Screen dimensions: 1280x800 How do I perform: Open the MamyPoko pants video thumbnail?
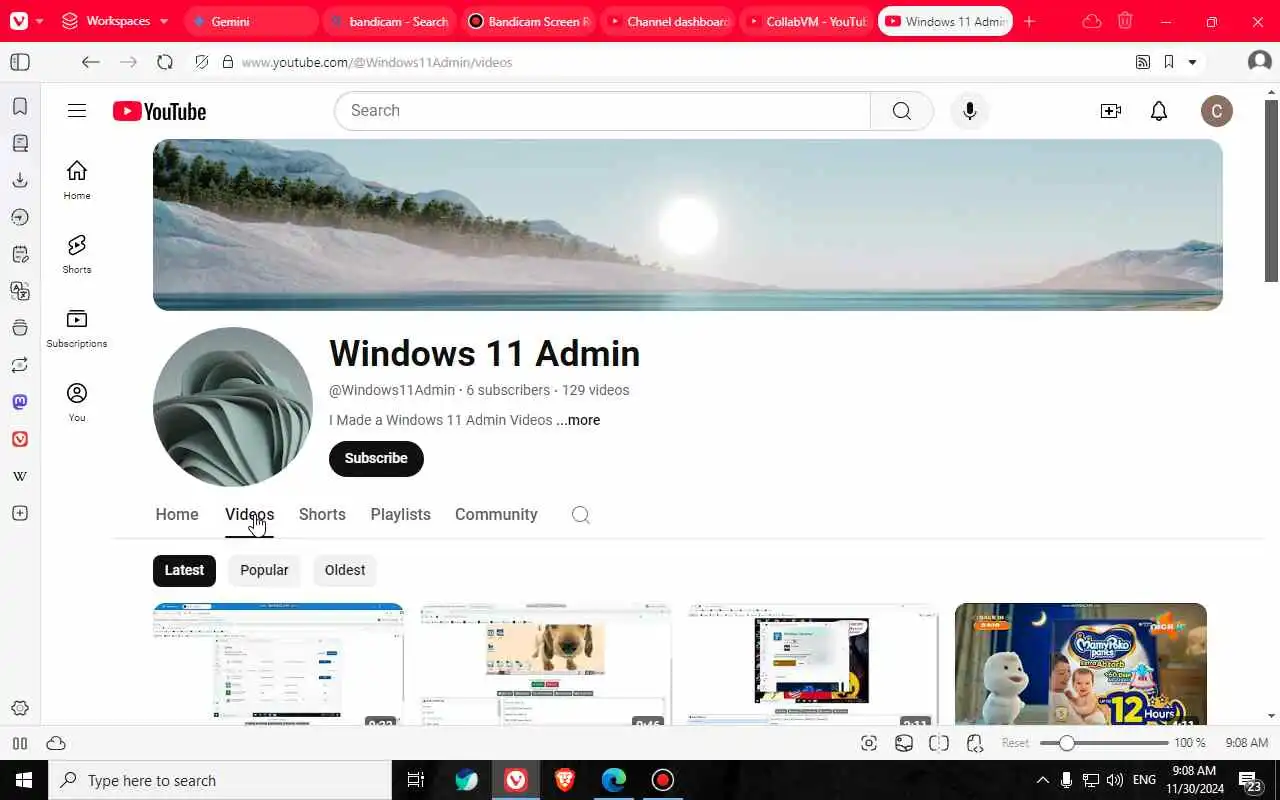click(x=1081, y=664)
